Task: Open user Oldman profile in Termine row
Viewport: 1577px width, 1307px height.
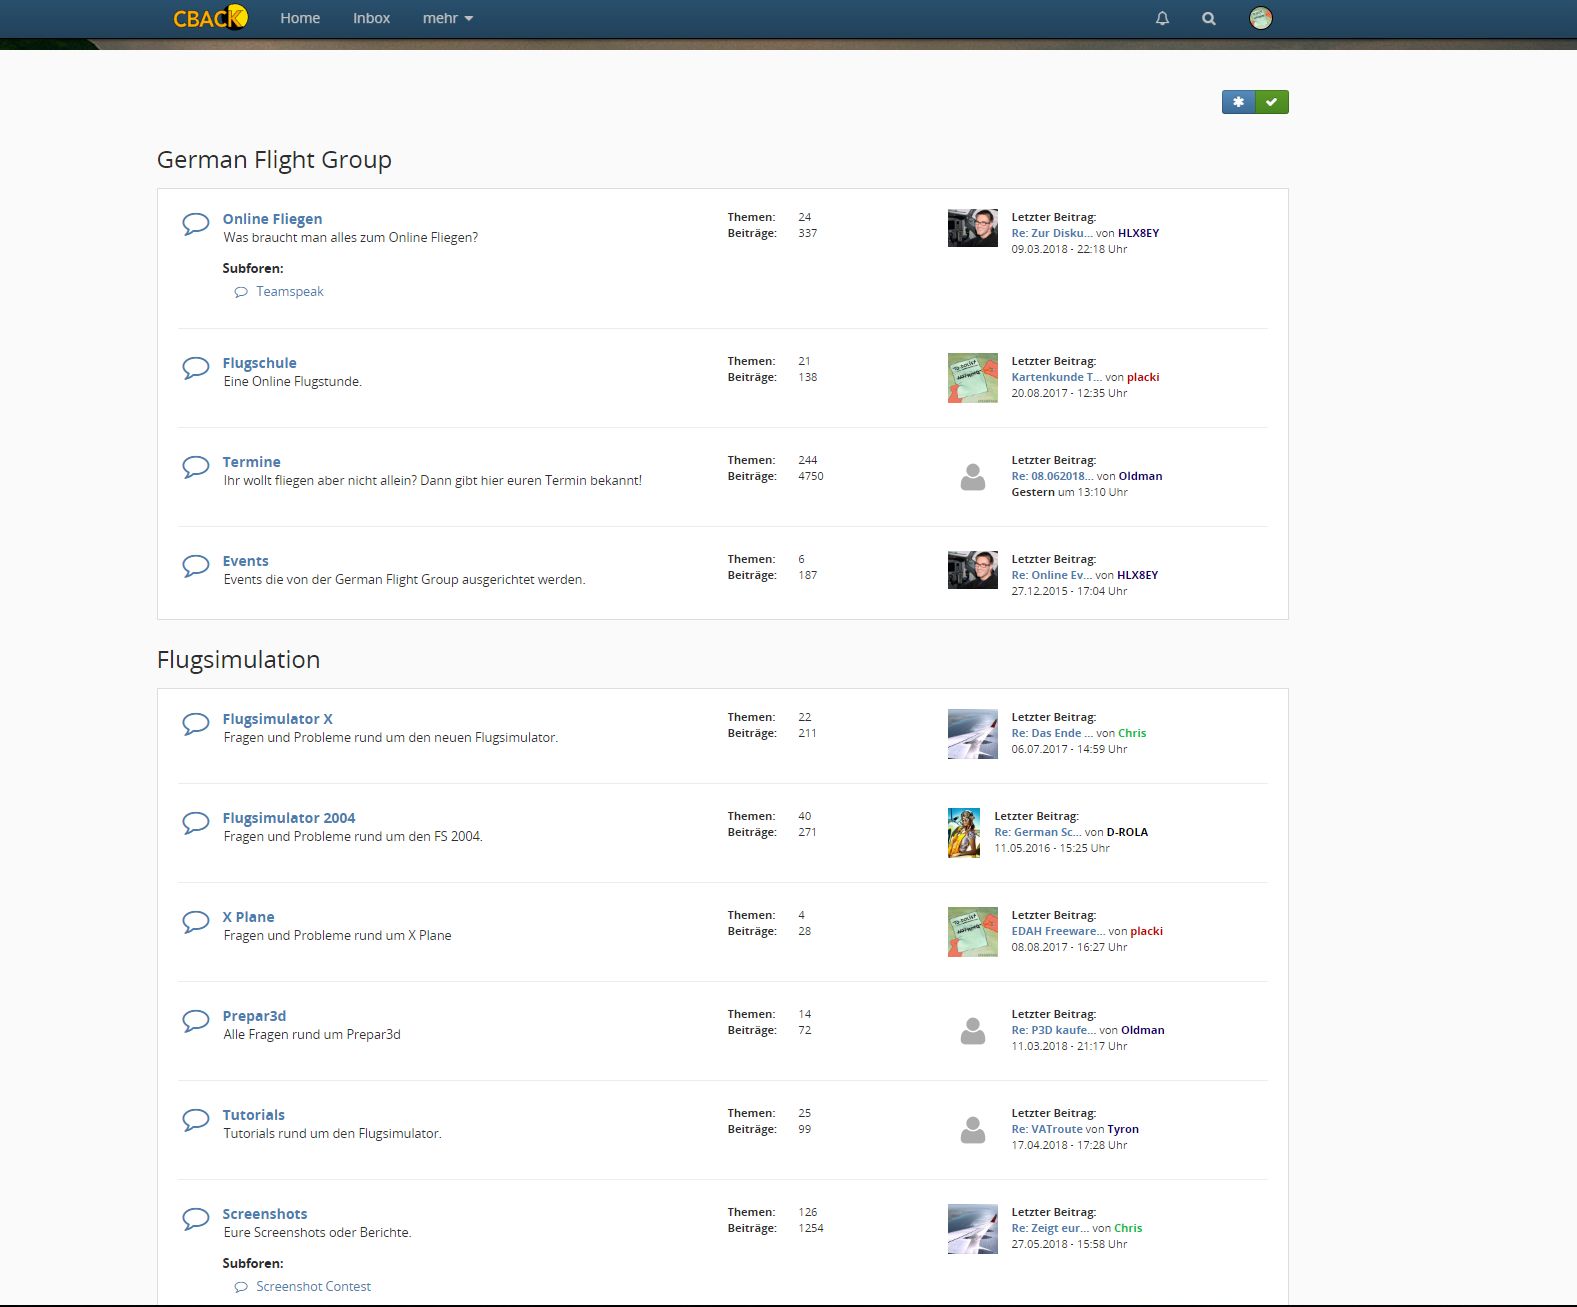Action: pos(1140,476)
